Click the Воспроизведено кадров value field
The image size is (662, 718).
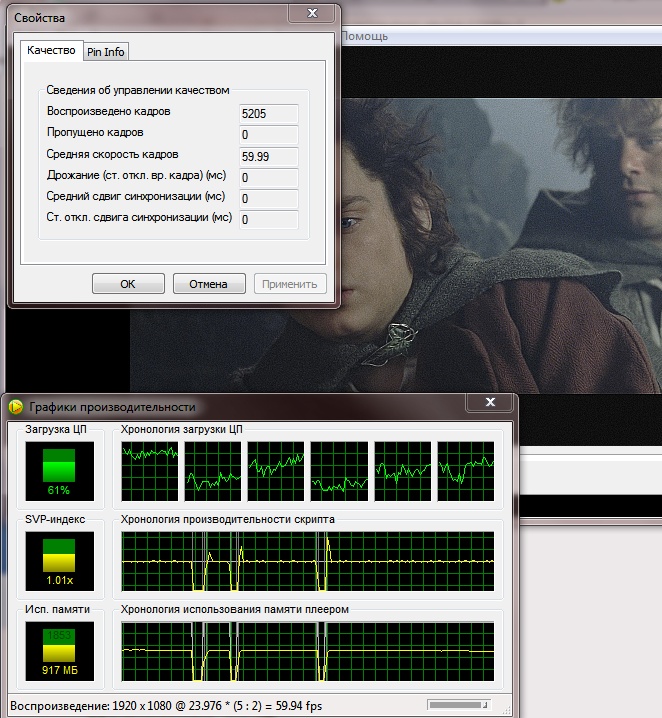[x=268, y=114]
